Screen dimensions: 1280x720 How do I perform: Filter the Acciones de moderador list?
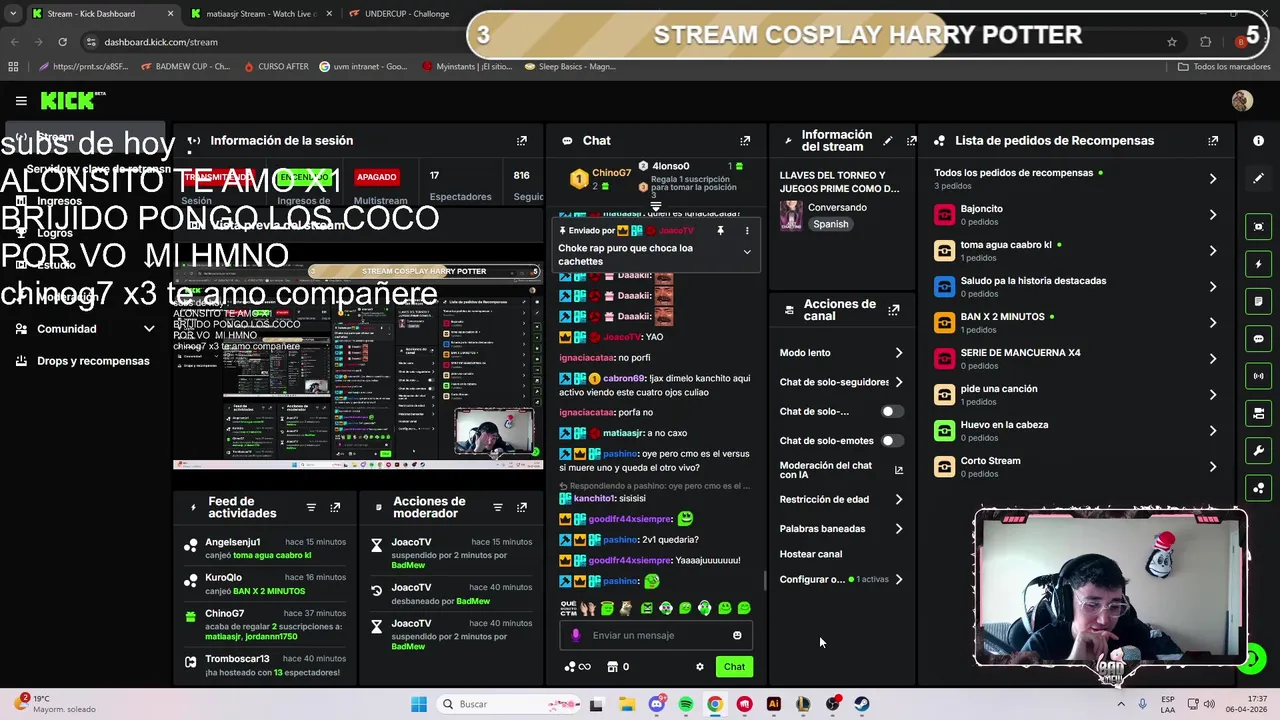pos(497,508)
